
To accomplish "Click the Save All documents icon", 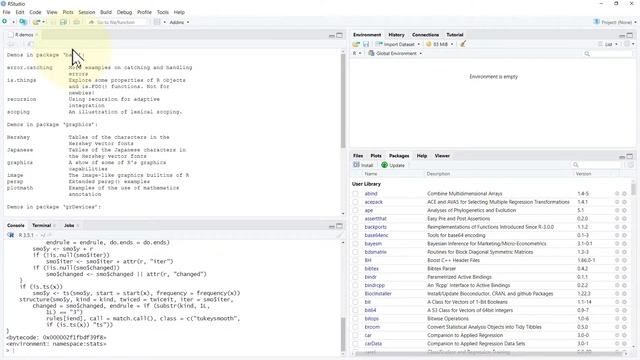I will (63, 22).
